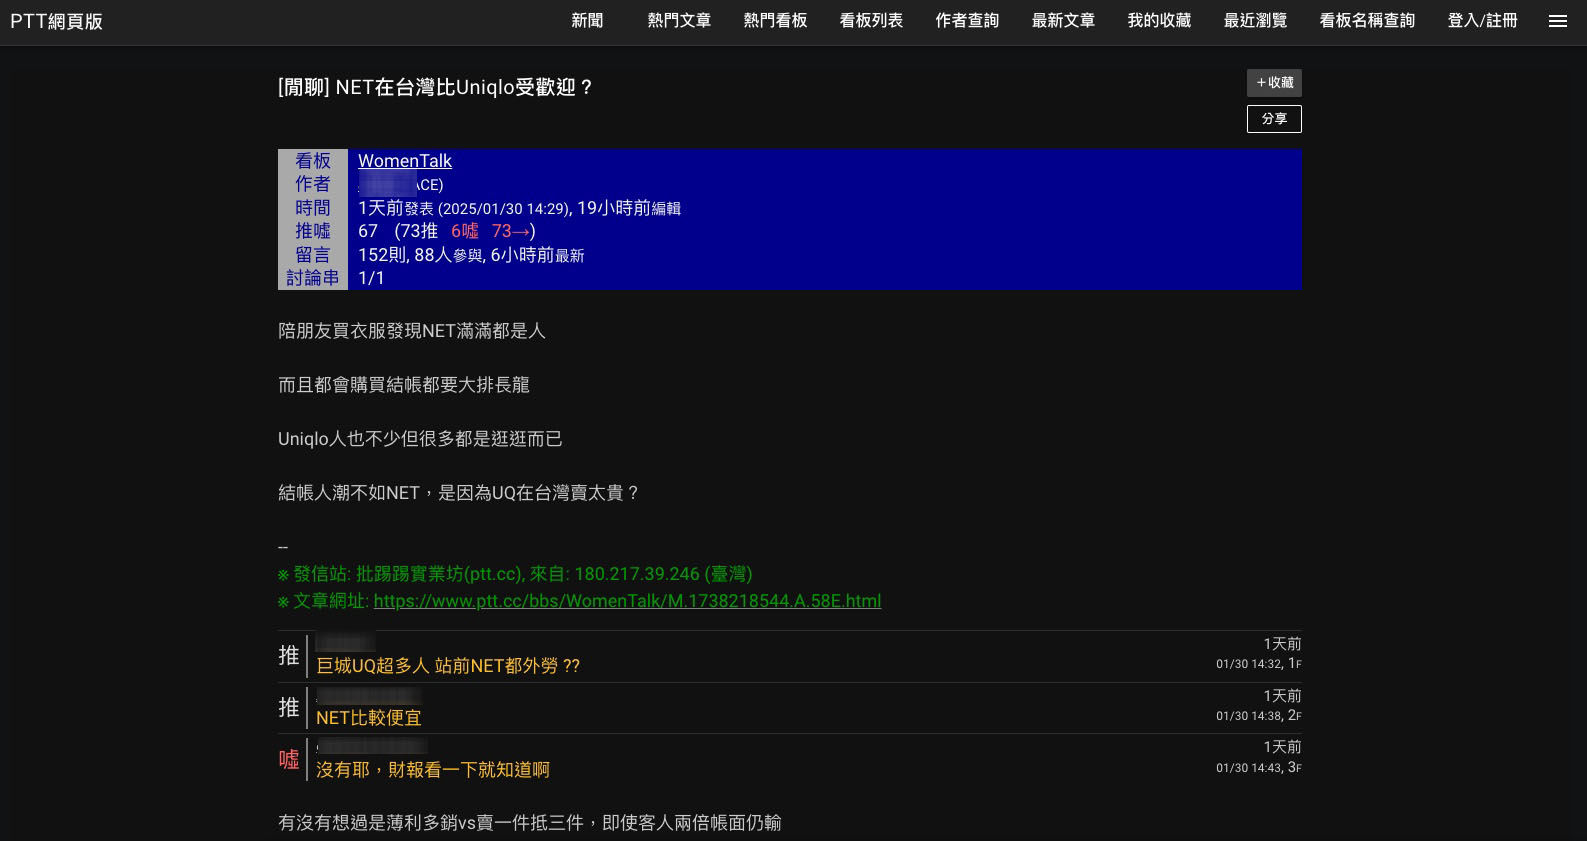Click timestamp 01/30 14:32, 1F
This screenshot has width=1587, height=841.
(1259, 664)
